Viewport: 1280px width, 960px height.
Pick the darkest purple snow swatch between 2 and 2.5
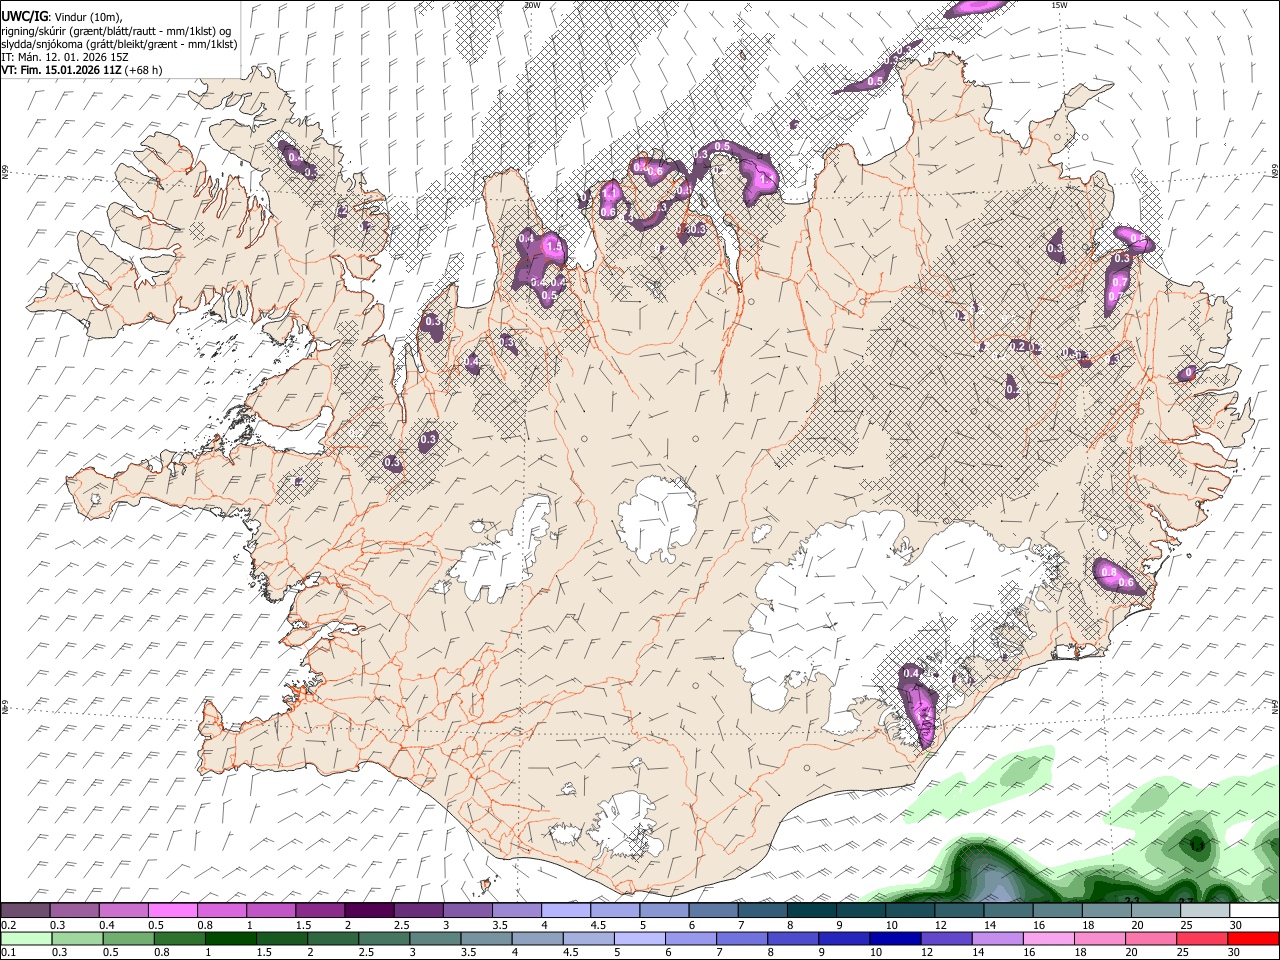[x=369, y=910]
